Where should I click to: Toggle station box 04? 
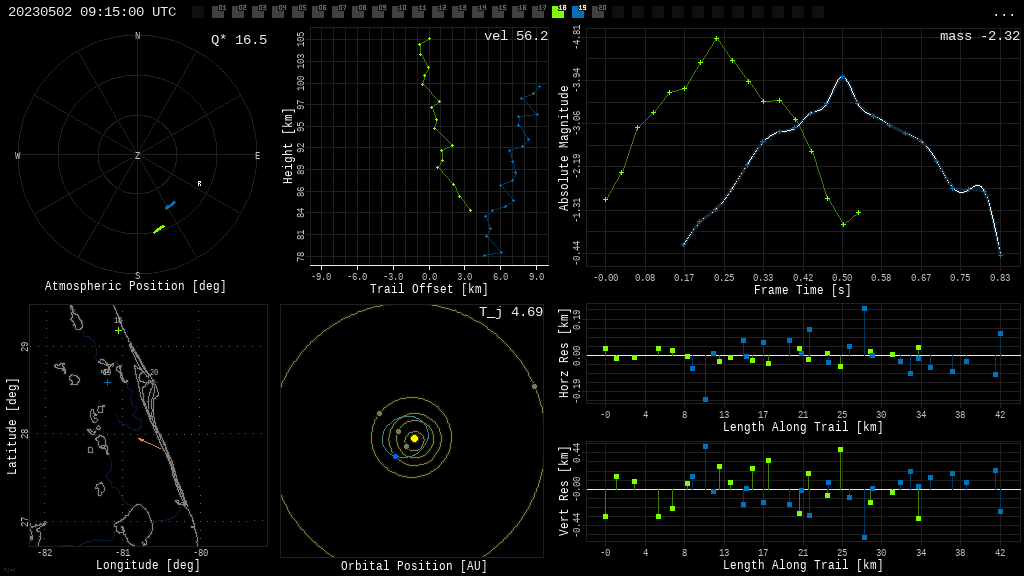(x=279, y=11)
